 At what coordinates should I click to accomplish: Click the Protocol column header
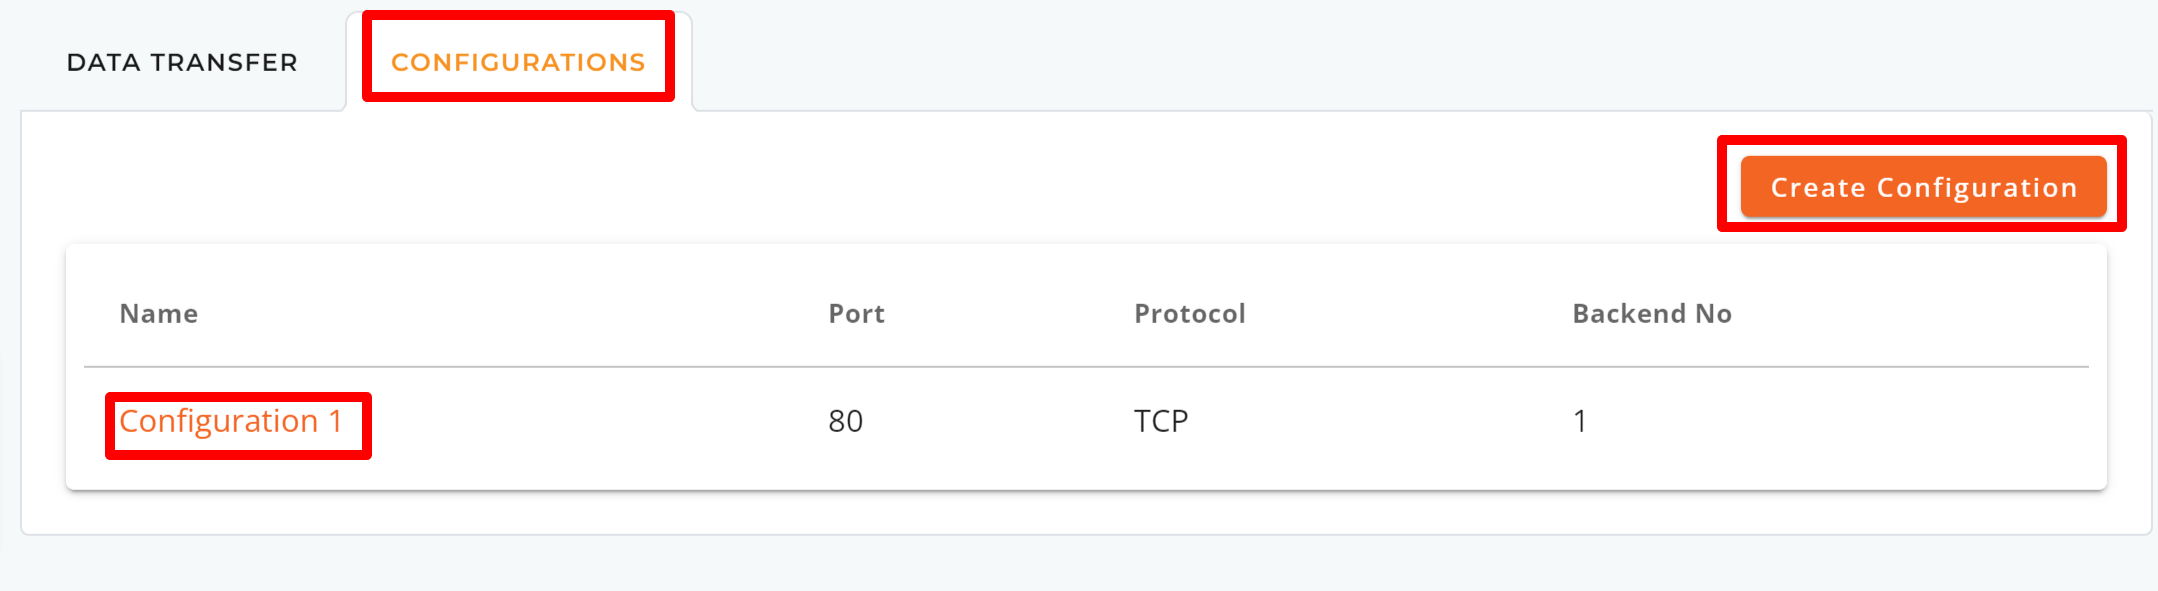point(1190,314)
